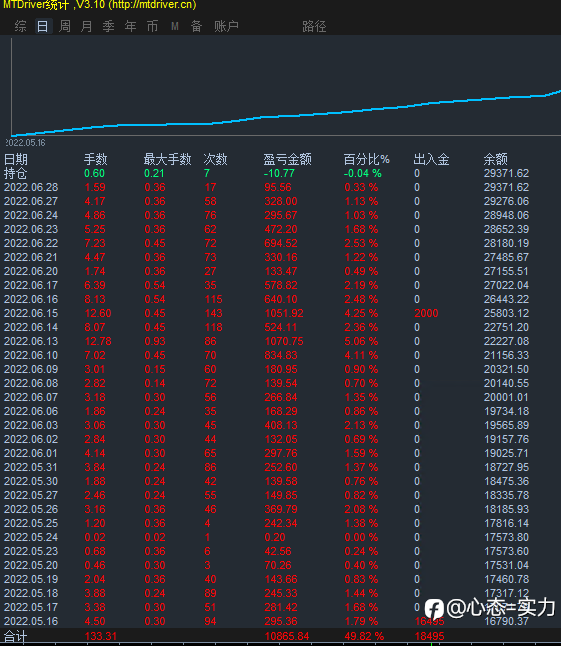561x646 pixels.
Task: Open the 账户 account tab
Action: [x=227, y=26]
